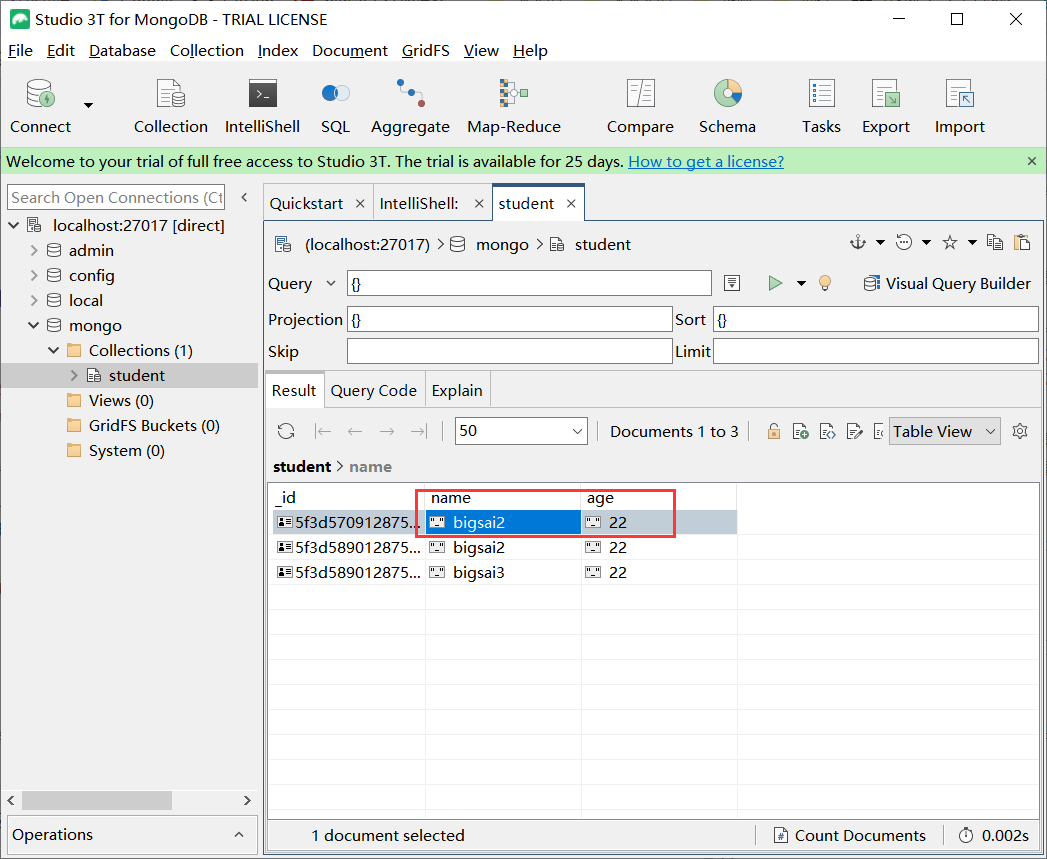Click the edit document pencil icon
Image resolution: width=1047 pixels, height=859 pixels.
pos(854,432)
